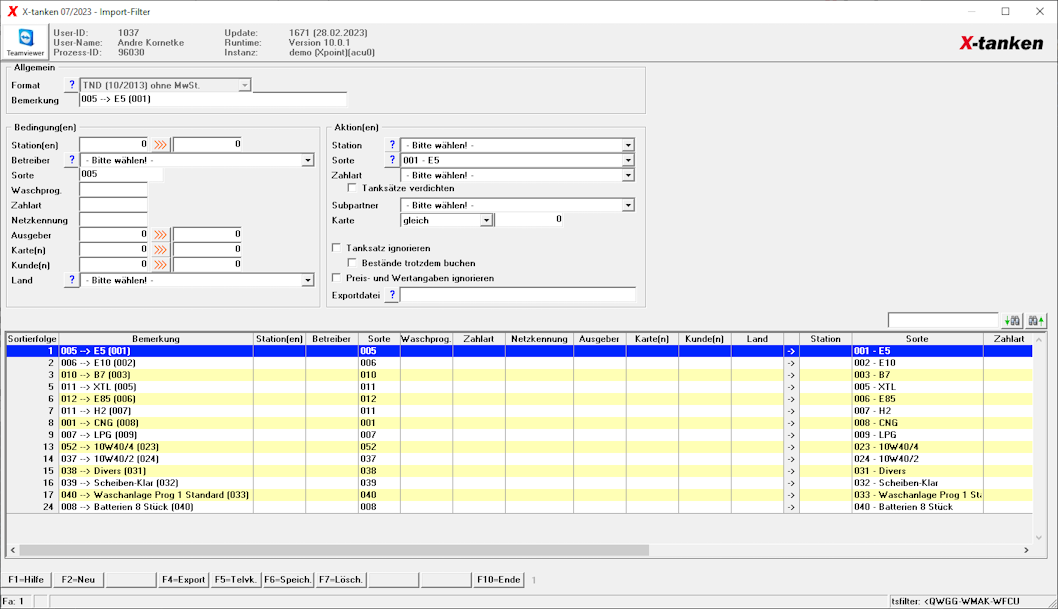Click the help icon for Aktion Station

tap(392, 145)
